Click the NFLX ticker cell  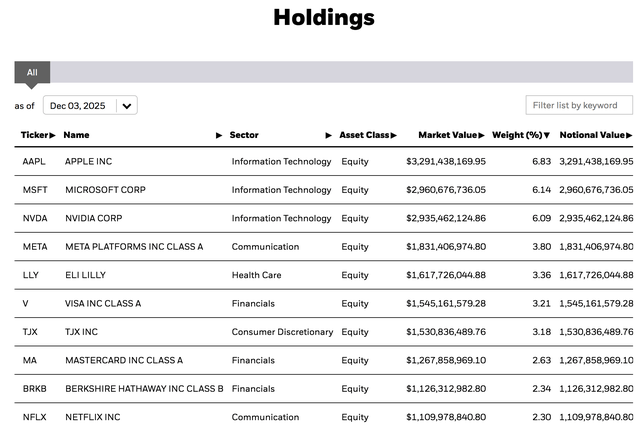35,417
